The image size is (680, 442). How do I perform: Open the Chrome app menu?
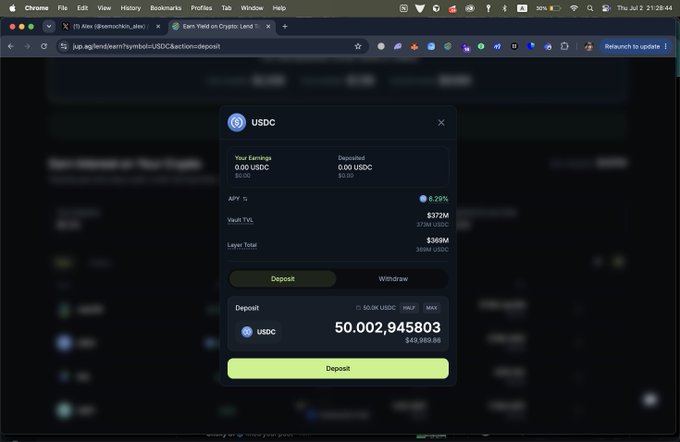coord(36,8)
